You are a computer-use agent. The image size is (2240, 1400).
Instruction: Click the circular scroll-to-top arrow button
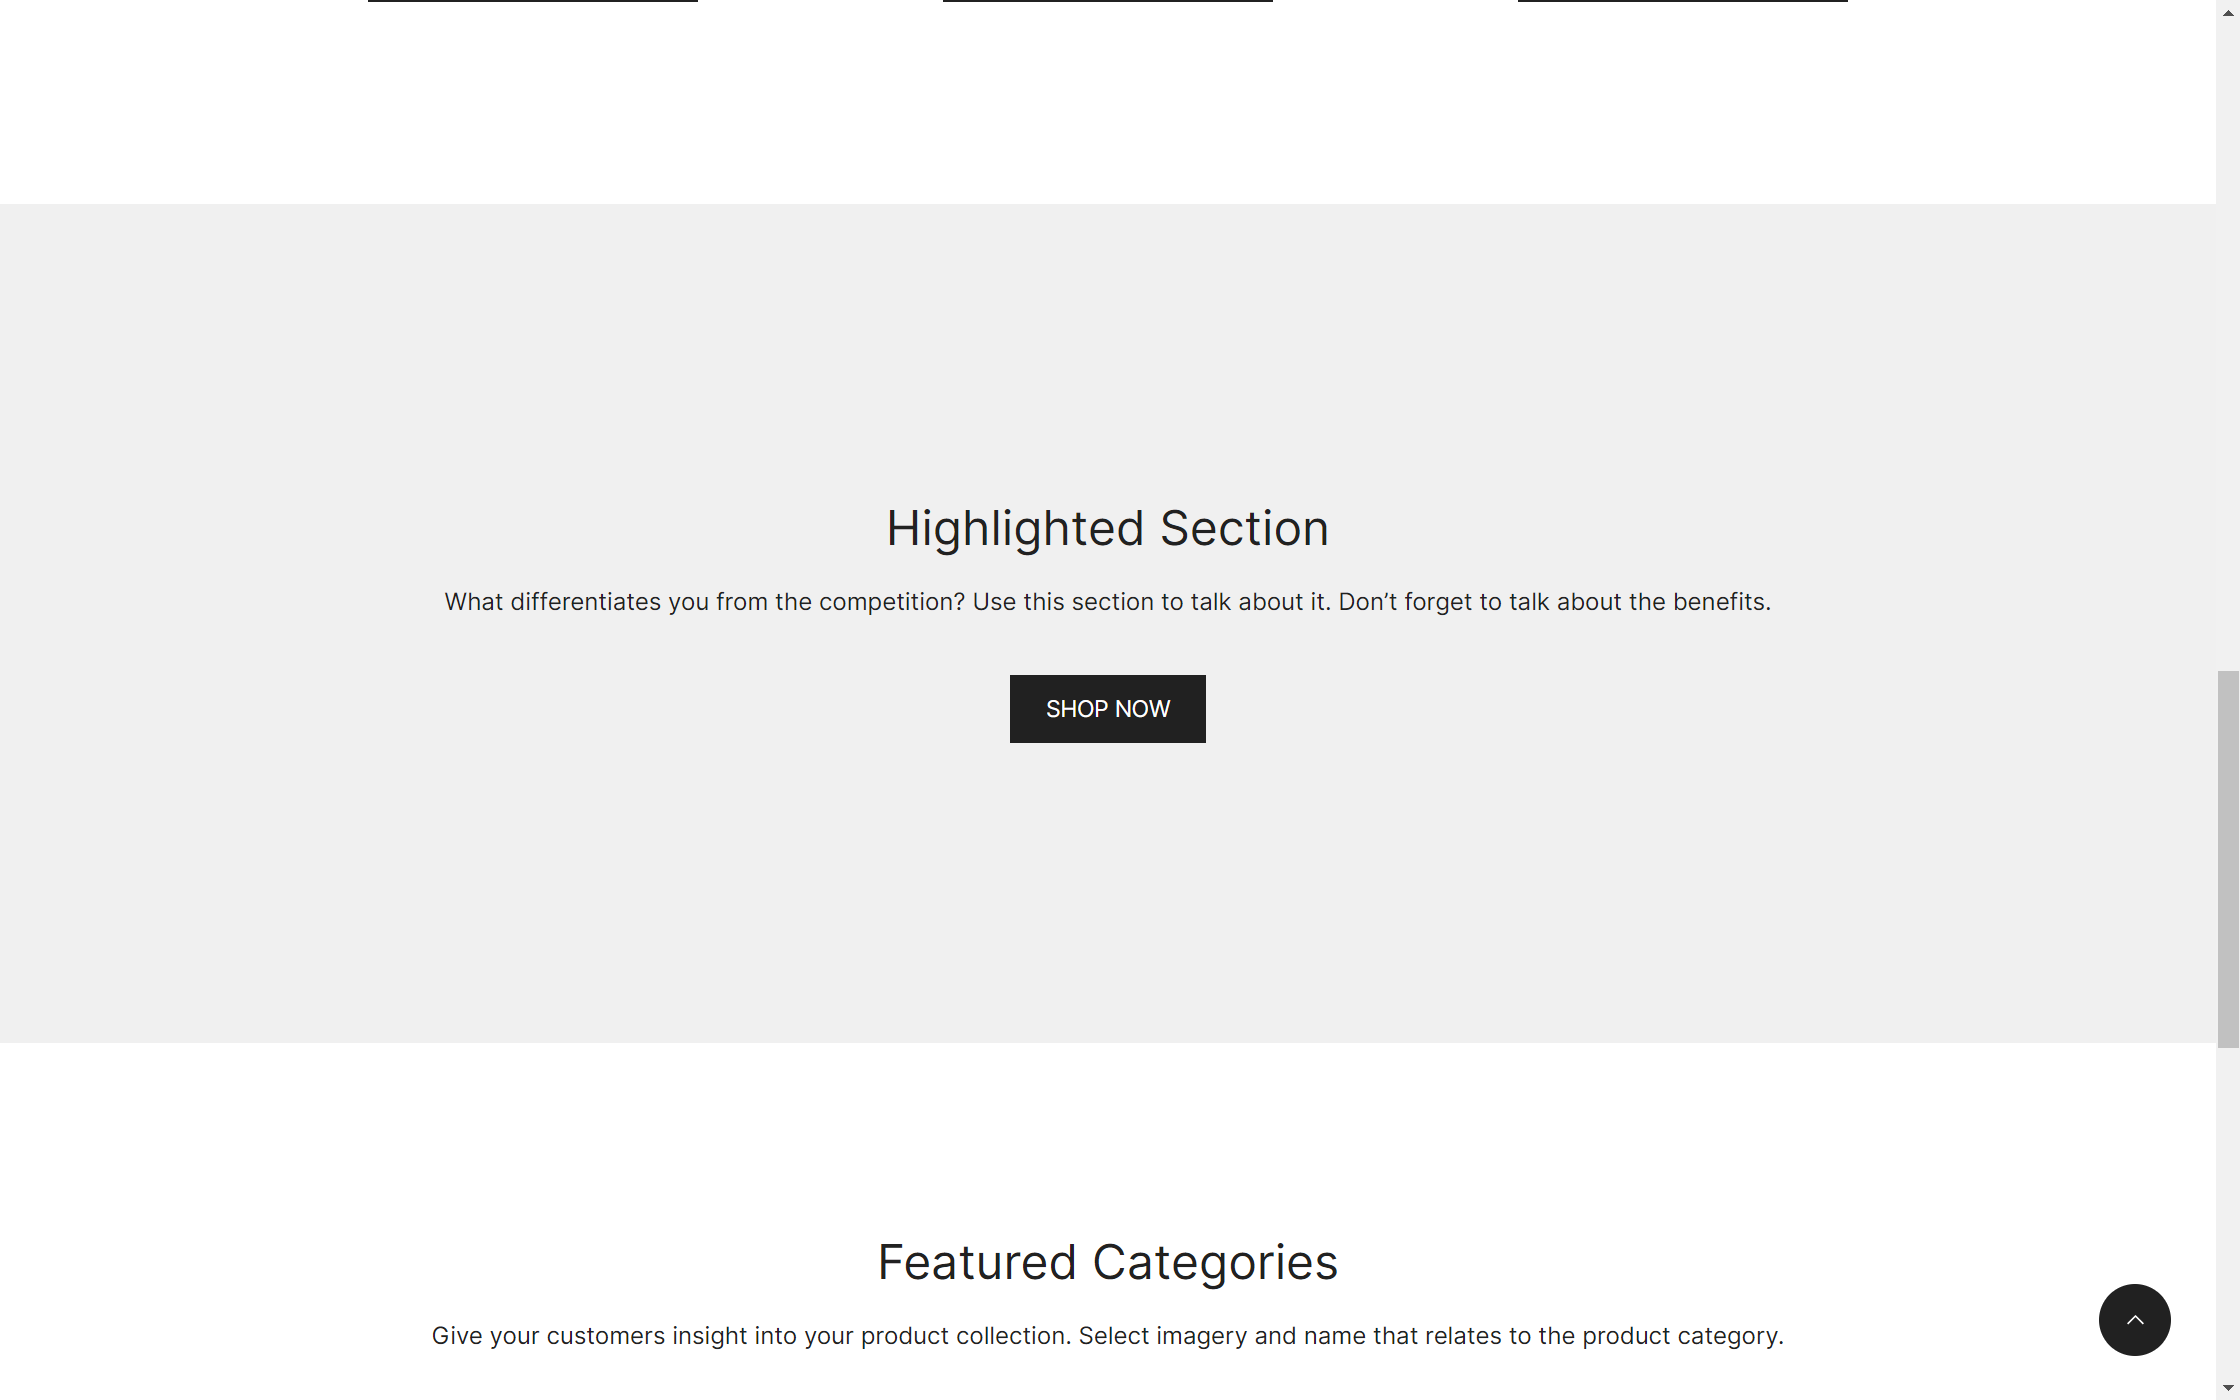pos(2134,1320)
